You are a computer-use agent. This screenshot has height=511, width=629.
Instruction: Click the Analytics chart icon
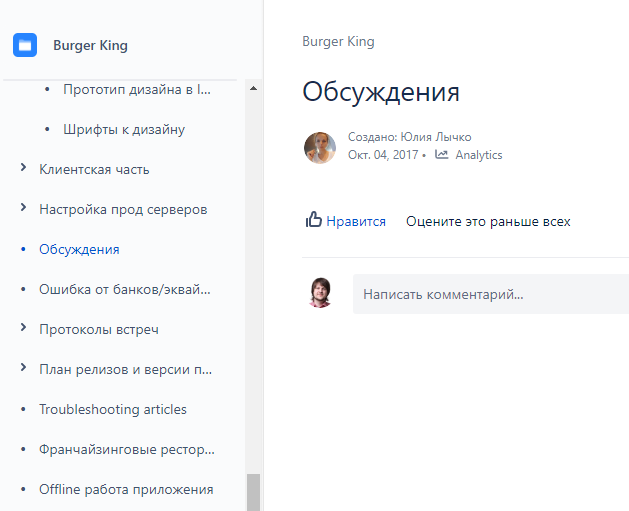pos(442,155)
